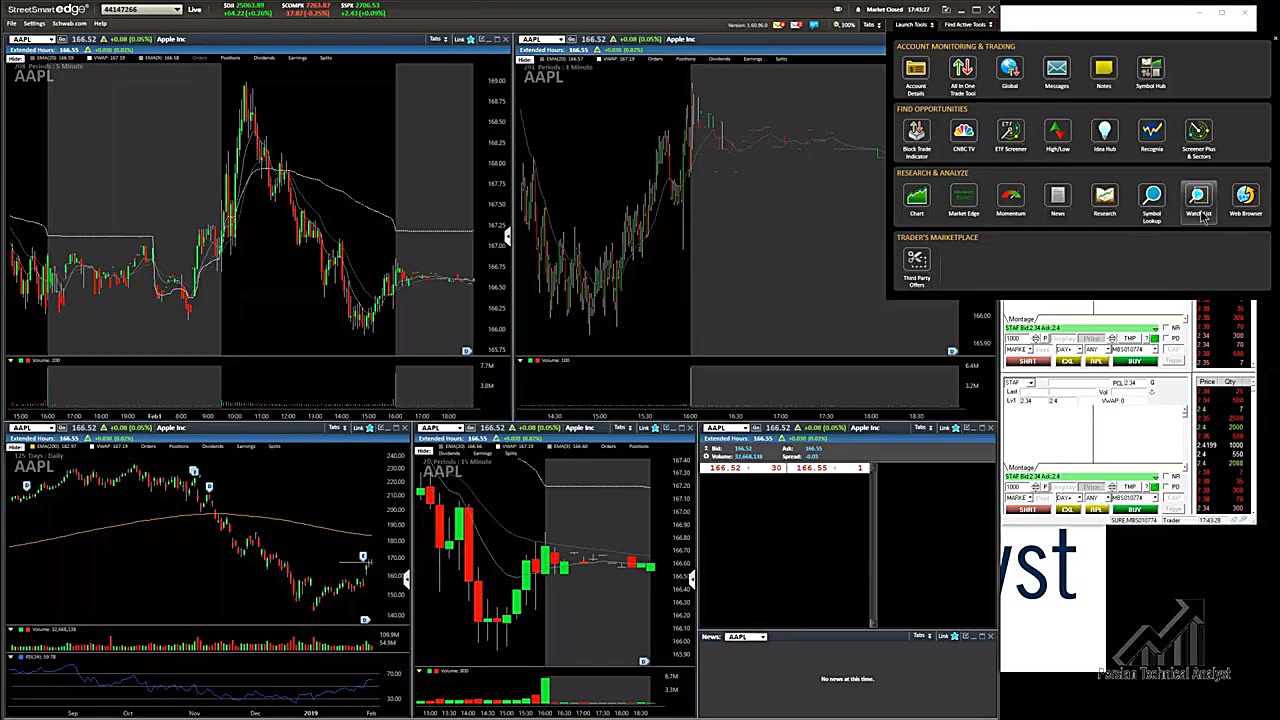The height and width of the screenshot is (720, 1280).
Task: Open the All In One Trade Tool
Action: (962, 75)
